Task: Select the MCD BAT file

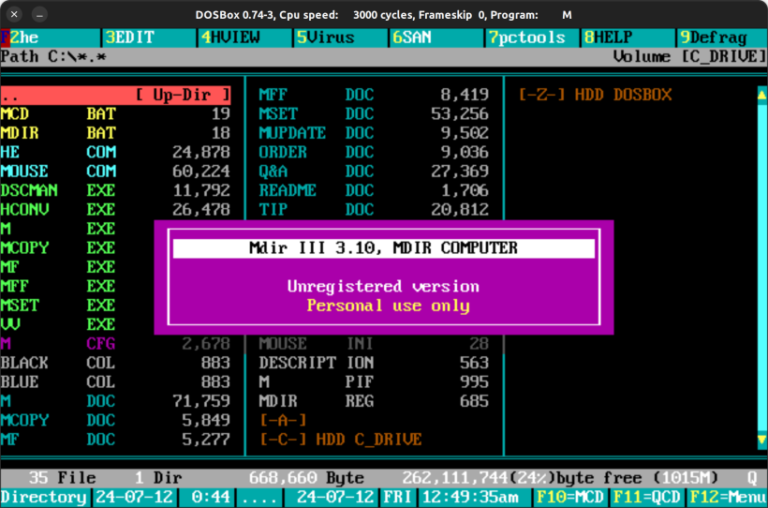Action: (x=116, y=114)
